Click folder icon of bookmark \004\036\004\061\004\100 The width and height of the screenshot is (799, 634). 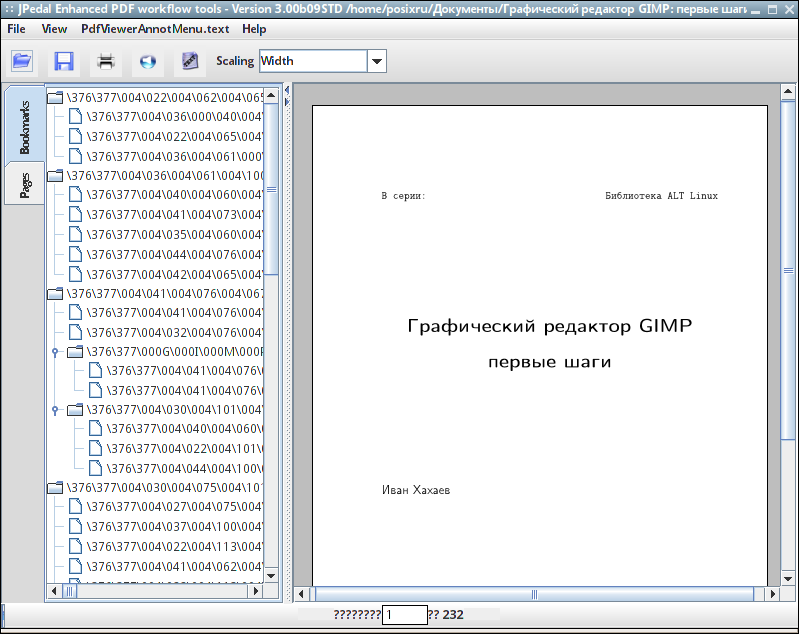pos(55,176)
